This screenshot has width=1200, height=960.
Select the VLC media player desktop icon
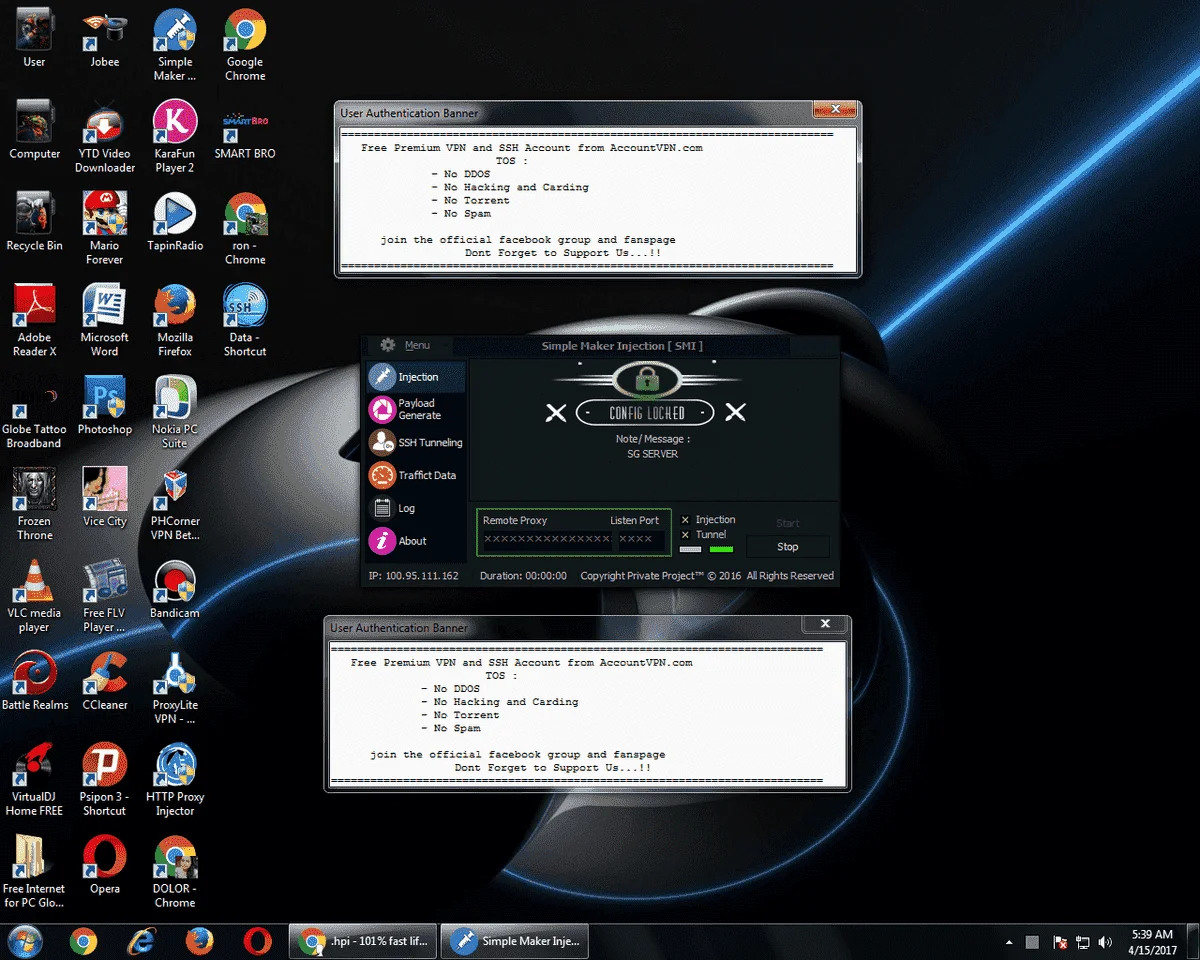pos(35,597)
